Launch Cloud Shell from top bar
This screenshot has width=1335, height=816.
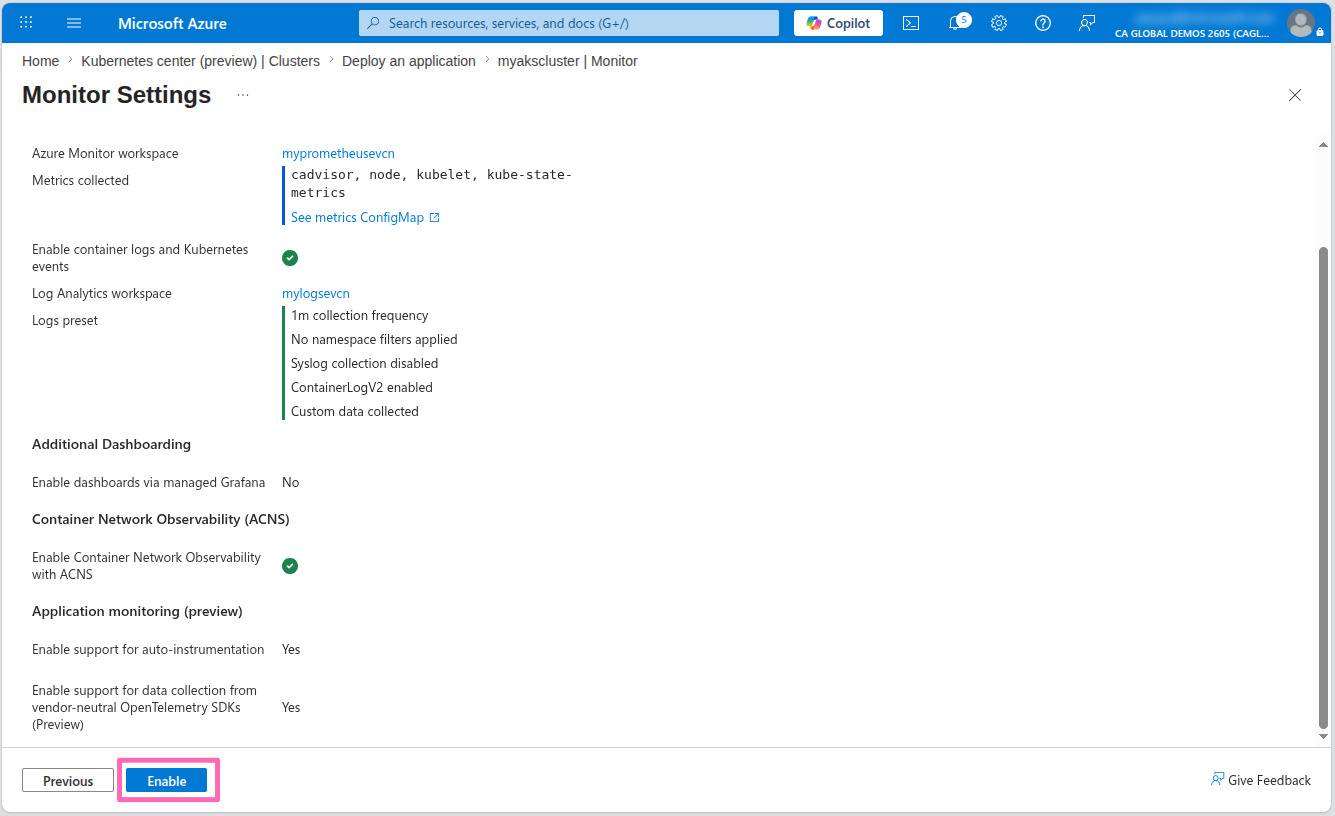pyautogui.click(x=911, y=23)
